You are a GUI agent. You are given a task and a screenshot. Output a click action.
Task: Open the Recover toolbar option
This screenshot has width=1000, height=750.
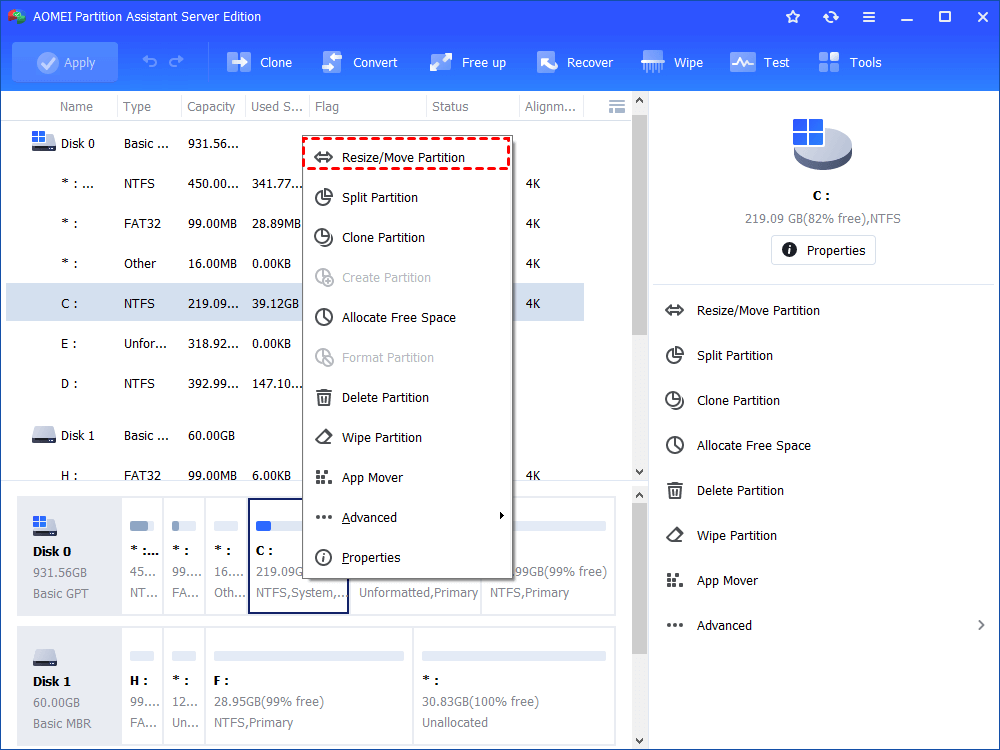575,62
